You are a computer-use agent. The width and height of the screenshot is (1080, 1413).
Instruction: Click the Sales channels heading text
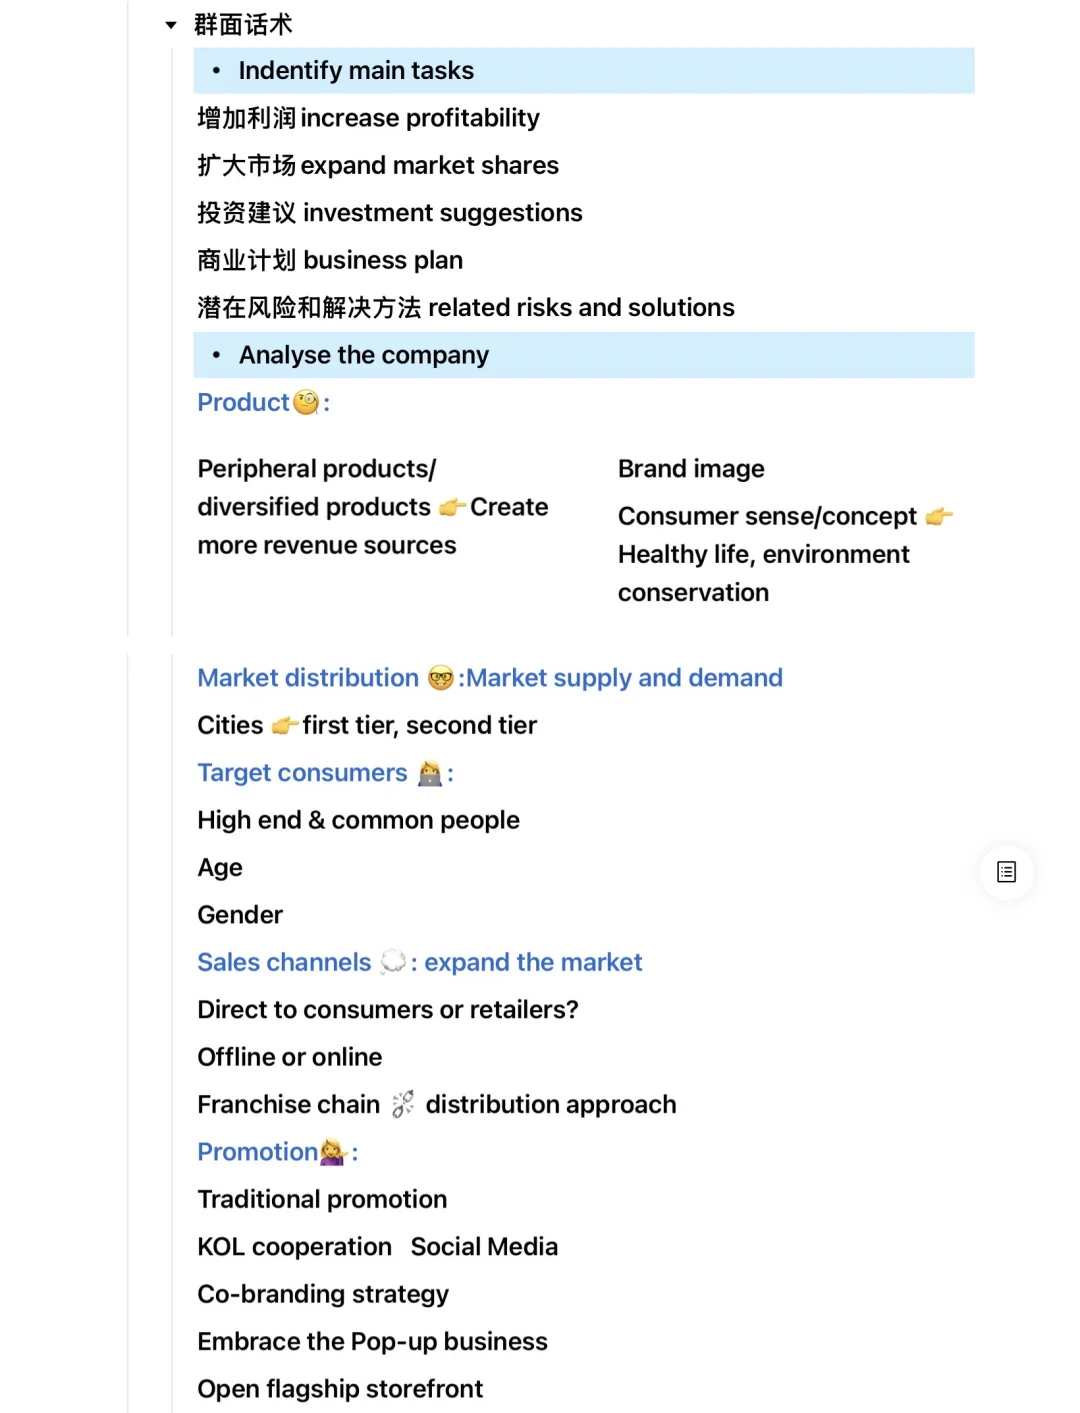284,962
